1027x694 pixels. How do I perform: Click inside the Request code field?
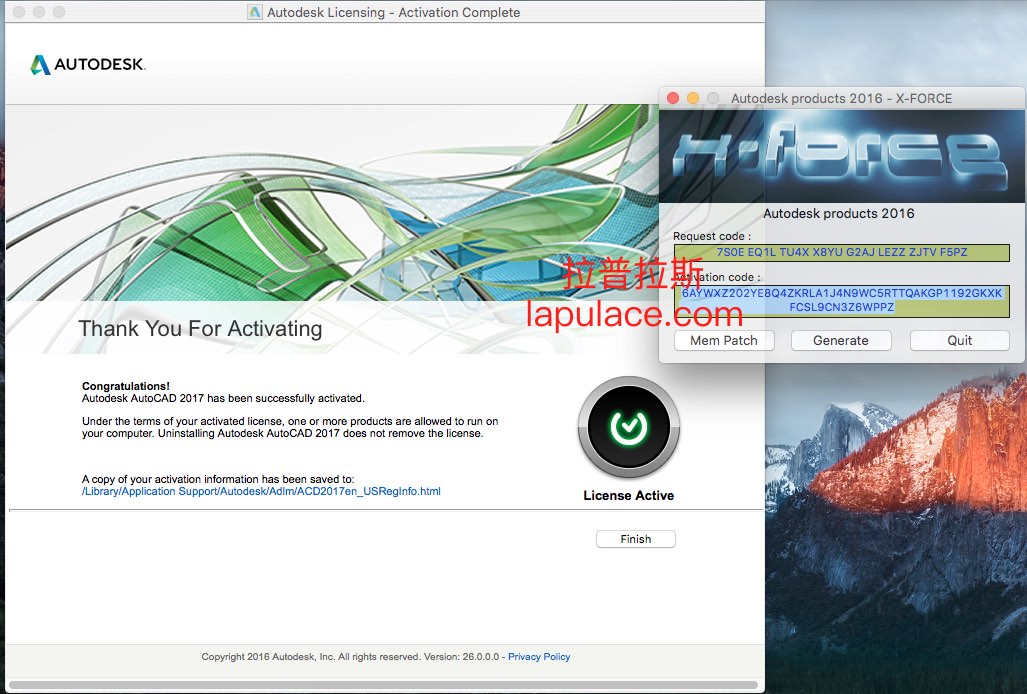(841, 253)
